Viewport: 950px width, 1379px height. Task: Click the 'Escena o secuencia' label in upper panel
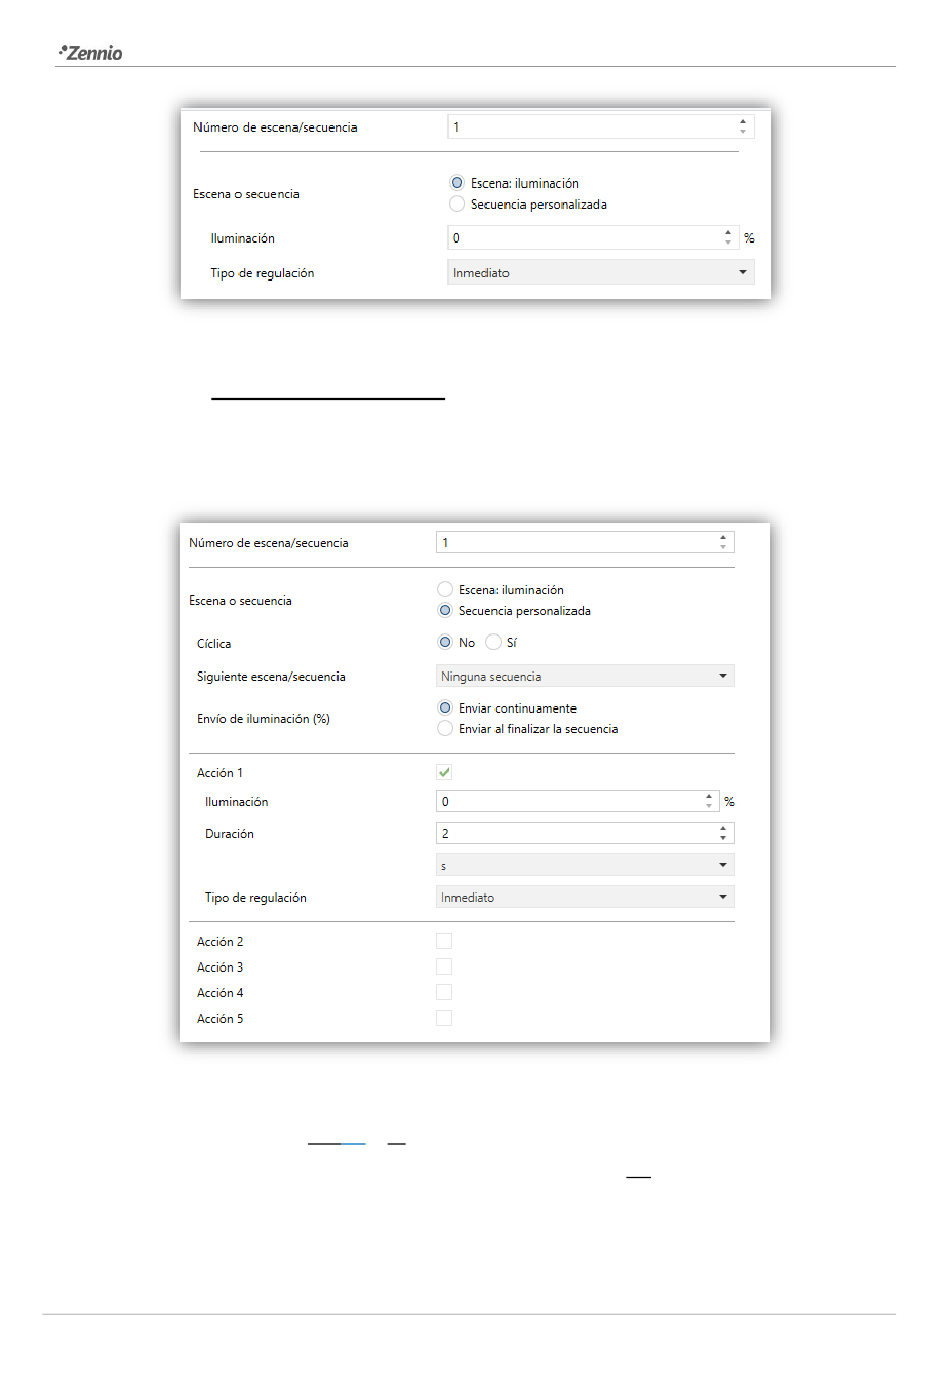coord(246,194)
